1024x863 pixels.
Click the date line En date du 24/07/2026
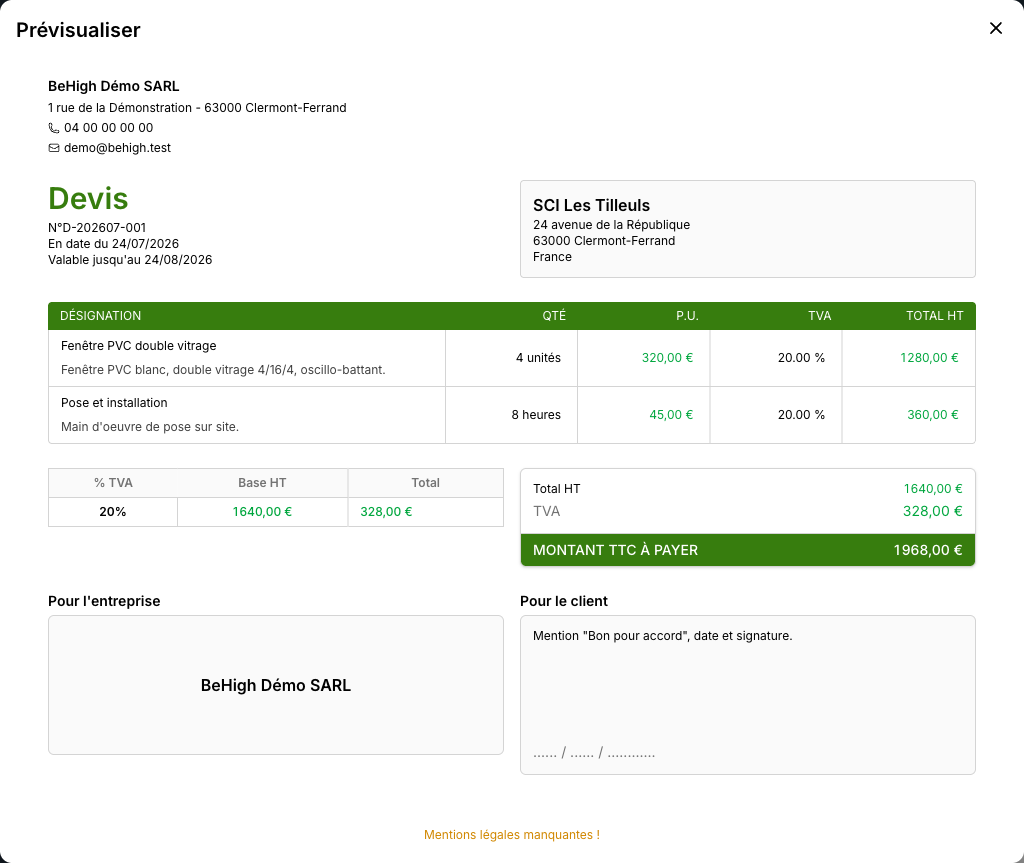coord(114,244)
